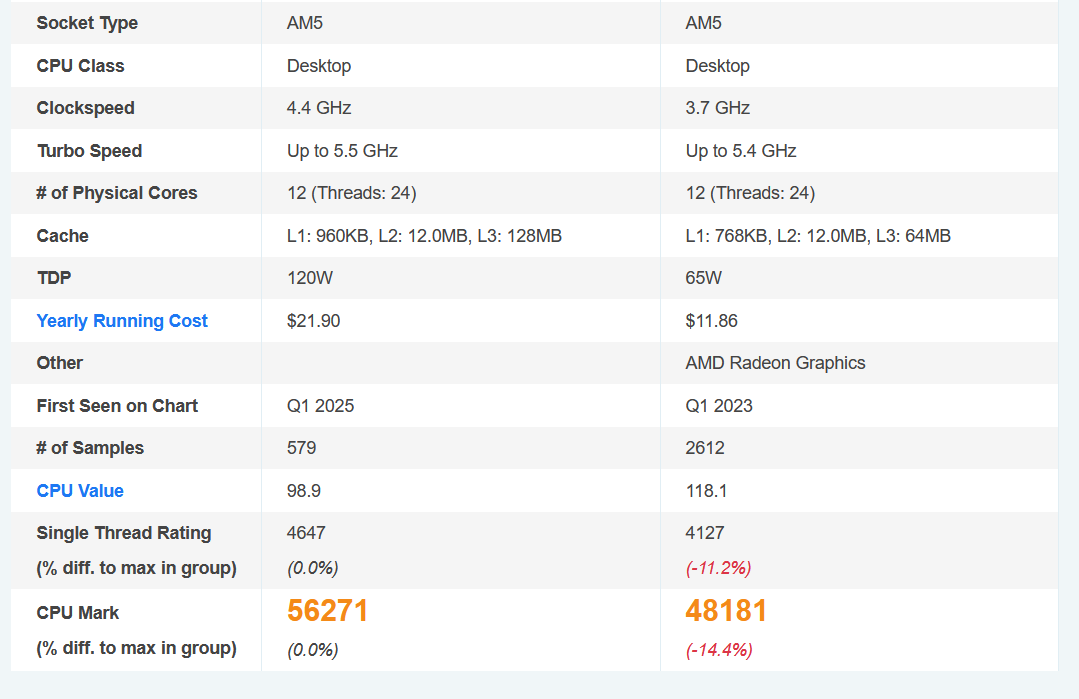This screenshot has height=699, width=1079.
Task: Click the 120W TDP value
Action: [x=310, y=278]
